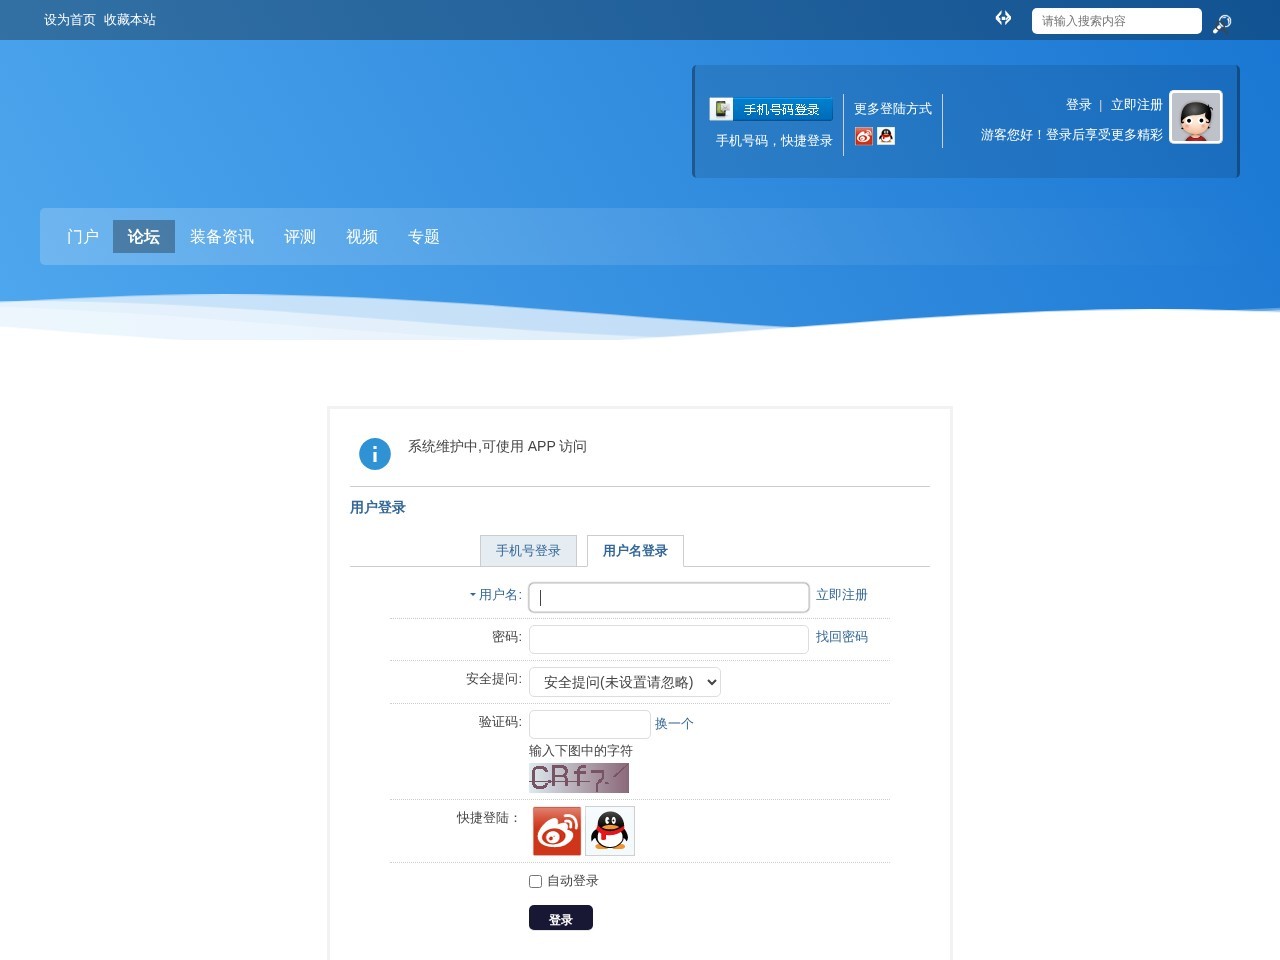Click the guest avatar image in header
Viewport: 1280px width, 960px height.
point(1196,117)
